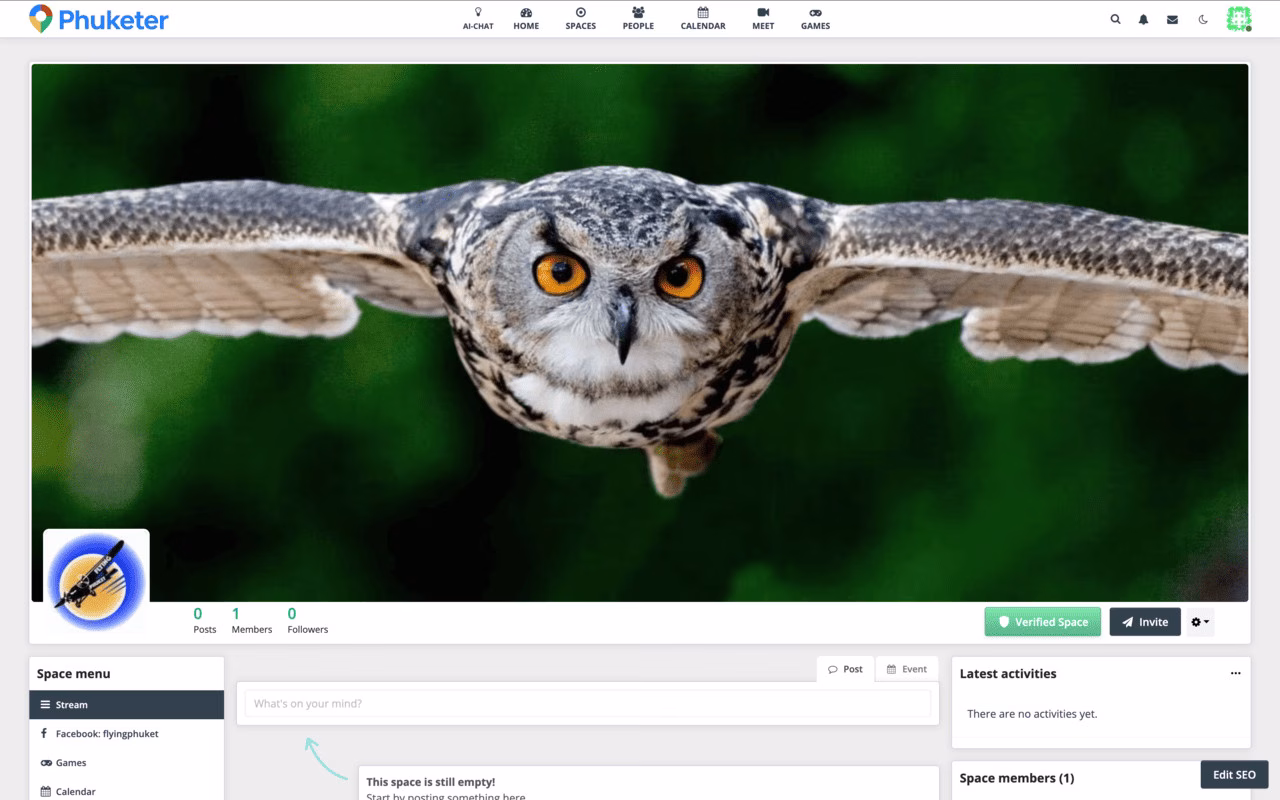This screenshot has width=1280, height=800.
Task: Click the Space menu heading
Action: [74, 674]
